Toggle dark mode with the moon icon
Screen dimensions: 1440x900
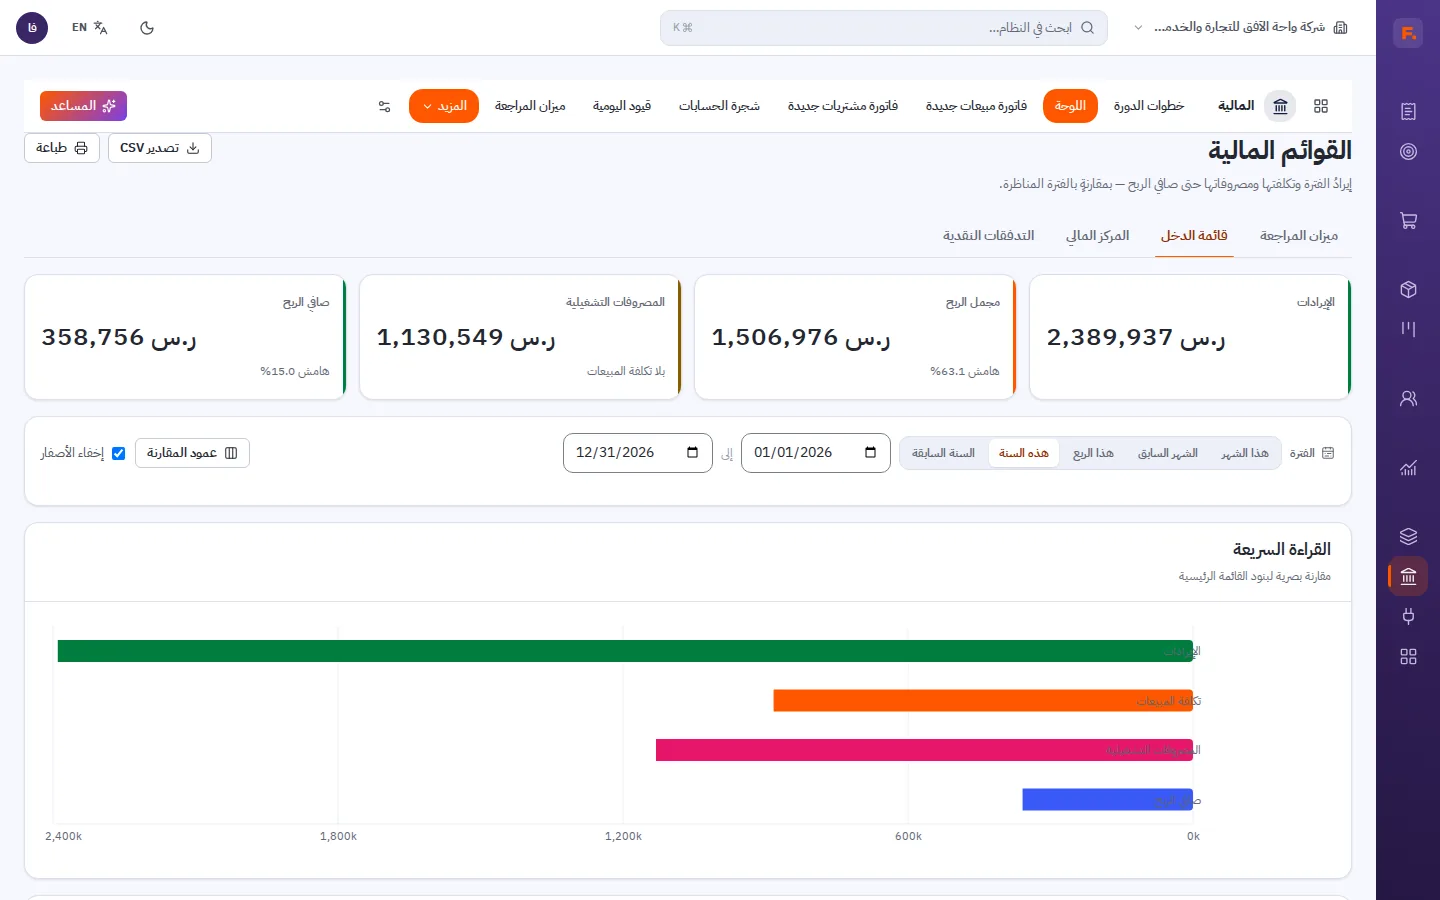click(147, 28)
